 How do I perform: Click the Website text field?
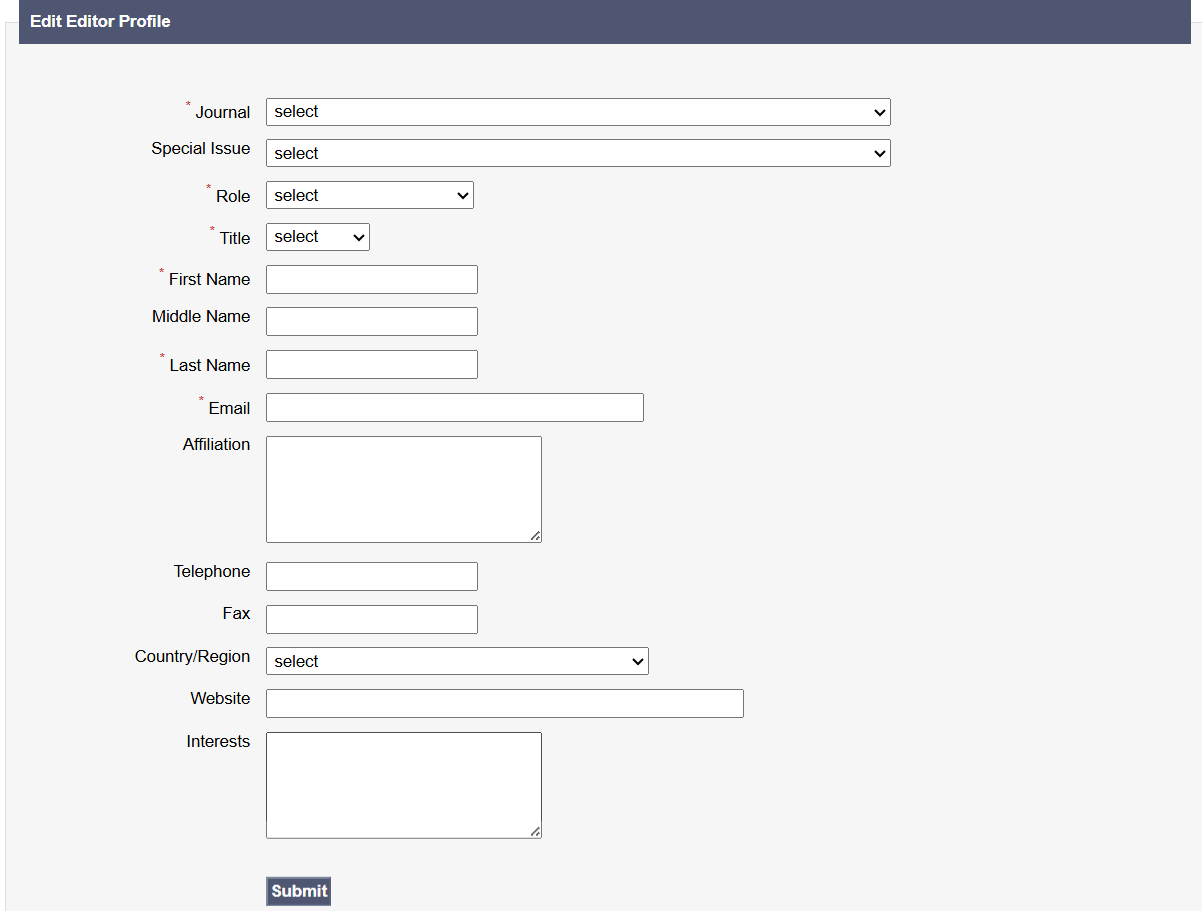pos(504,703)
